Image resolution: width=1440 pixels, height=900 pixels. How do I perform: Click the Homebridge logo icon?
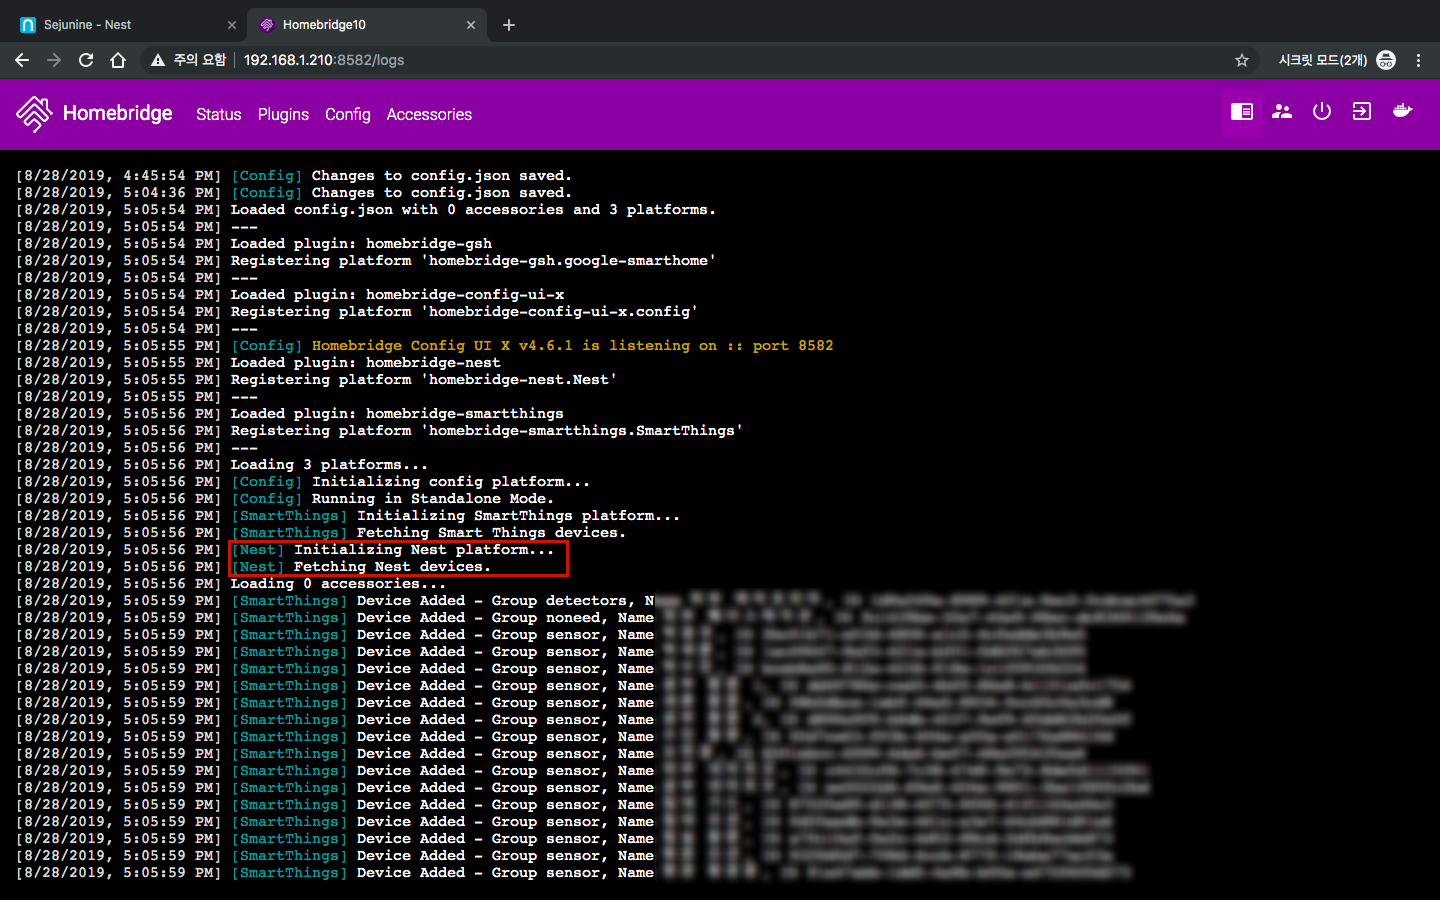(x=34, y=114)
